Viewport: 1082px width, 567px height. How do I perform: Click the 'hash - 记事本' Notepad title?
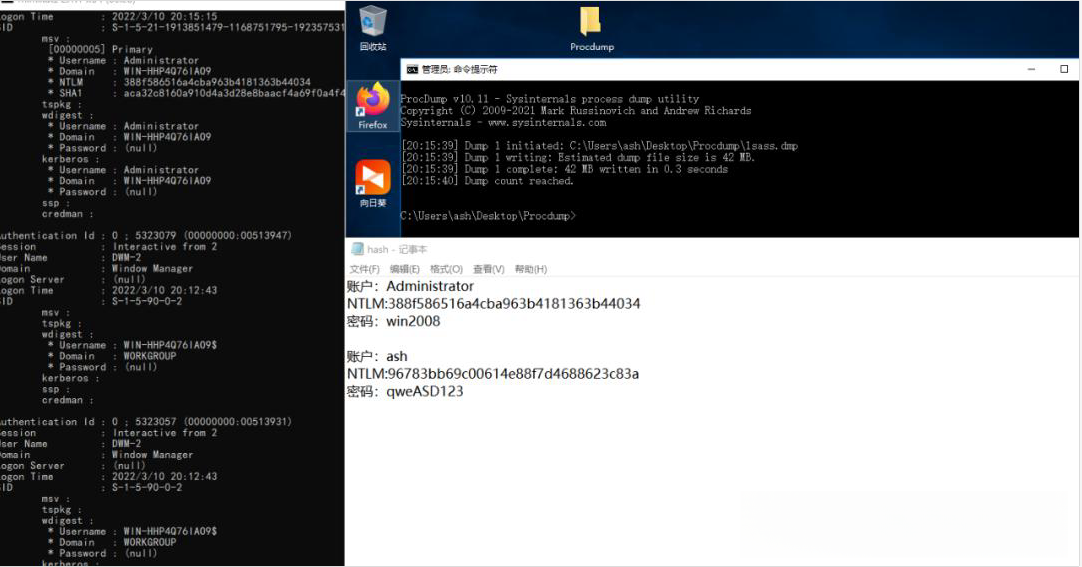click(x=397, y=249)
